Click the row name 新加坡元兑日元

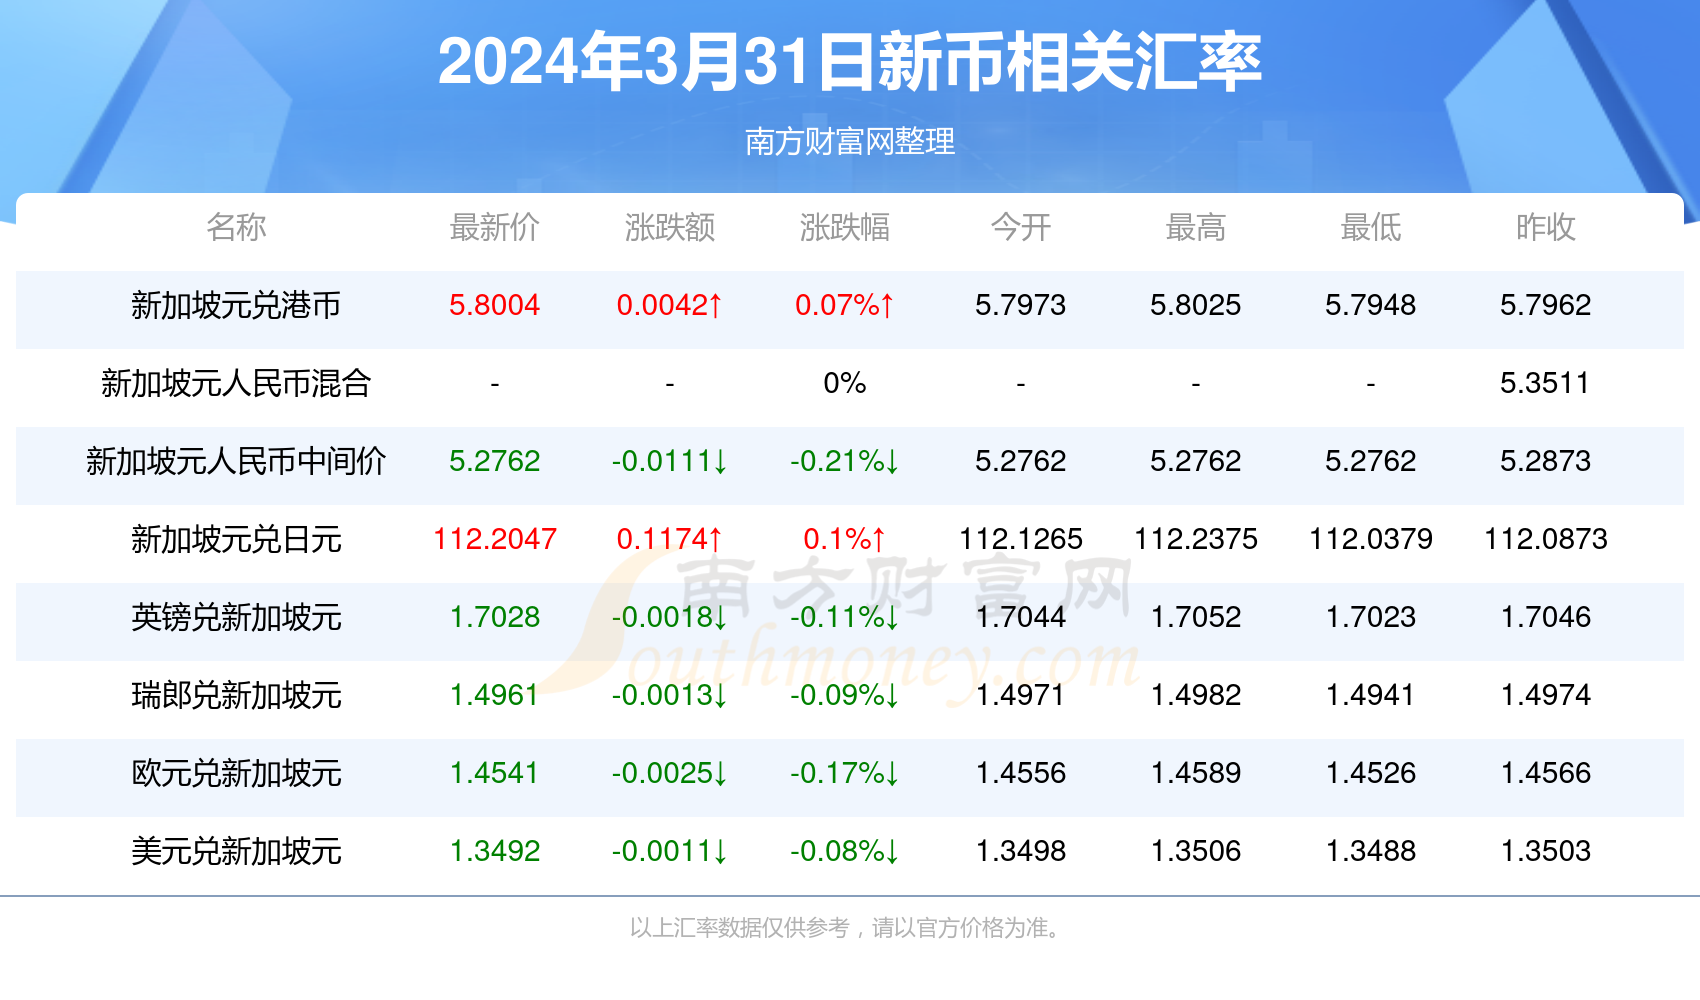[236, 539]
